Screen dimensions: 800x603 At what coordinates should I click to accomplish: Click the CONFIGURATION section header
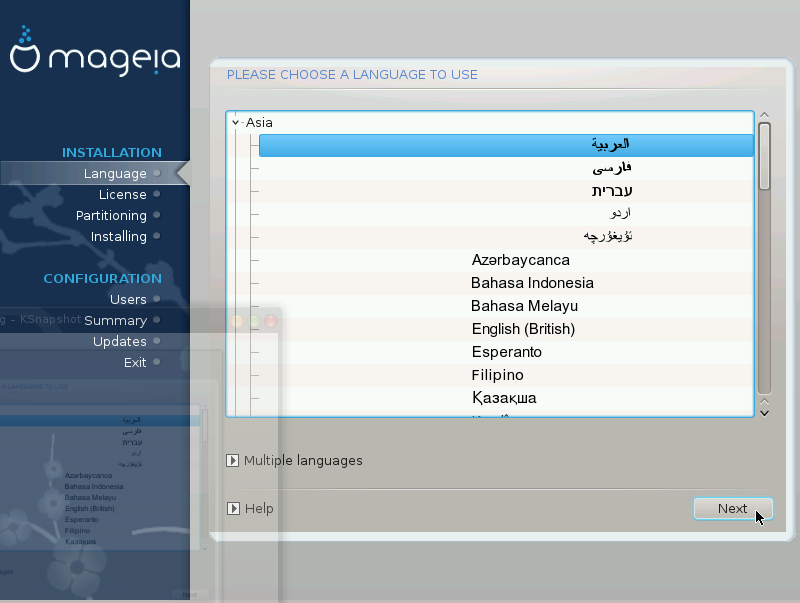[103, 279]
